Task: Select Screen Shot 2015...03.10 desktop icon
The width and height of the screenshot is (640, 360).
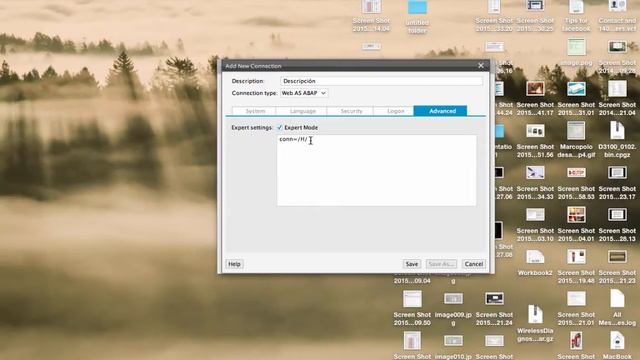Action: [x=535, y=215]
